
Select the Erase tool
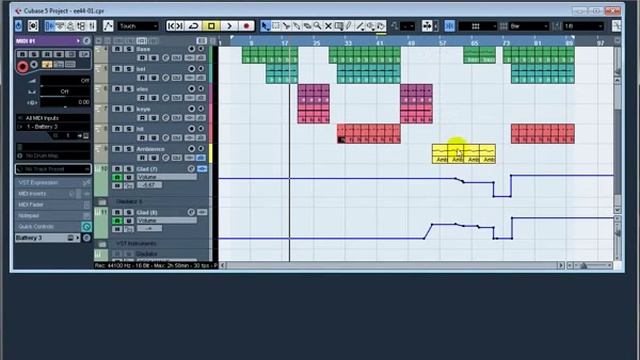click(x=307, y=26)
